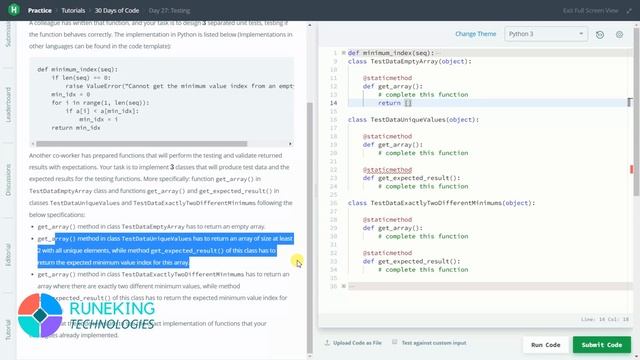Click the exit full screen arrows icon
The image size is (640, 360).
coord(629,11)
